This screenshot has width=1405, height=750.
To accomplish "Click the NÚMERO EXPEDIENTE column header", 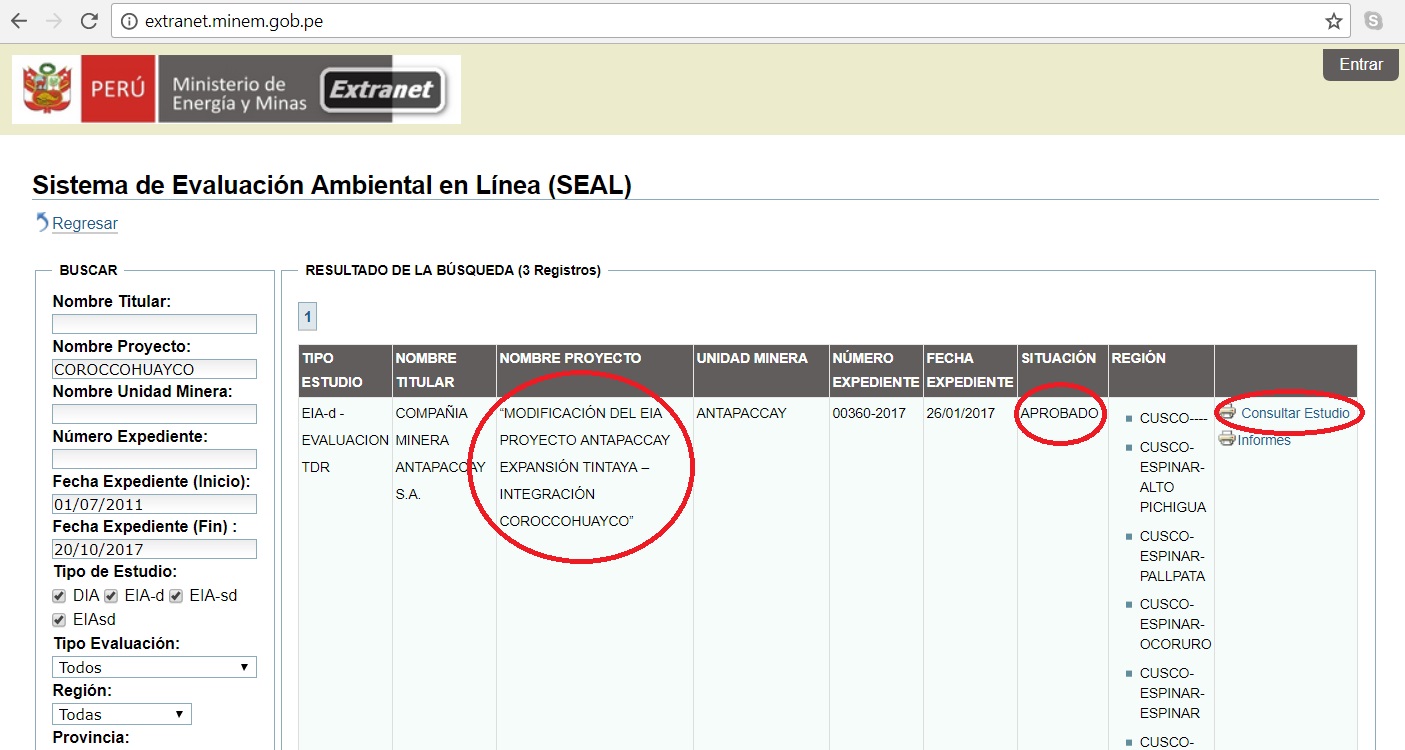I will 876,370.
